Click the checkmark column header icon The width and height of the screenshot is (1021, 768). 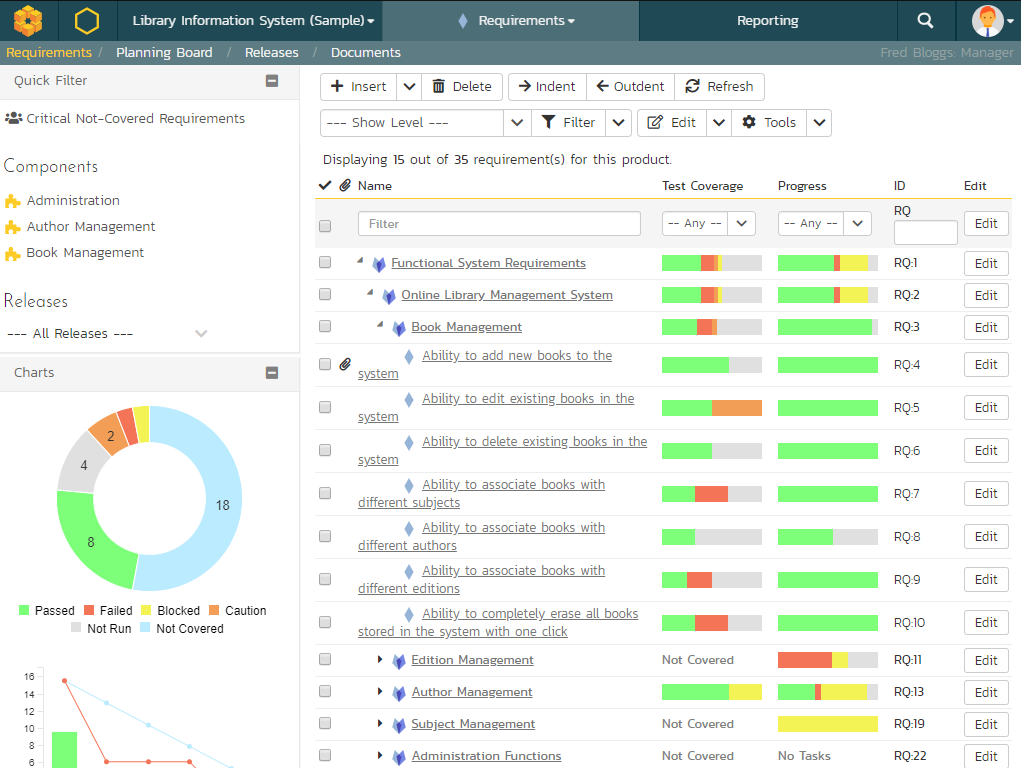[x=325, y=186]
